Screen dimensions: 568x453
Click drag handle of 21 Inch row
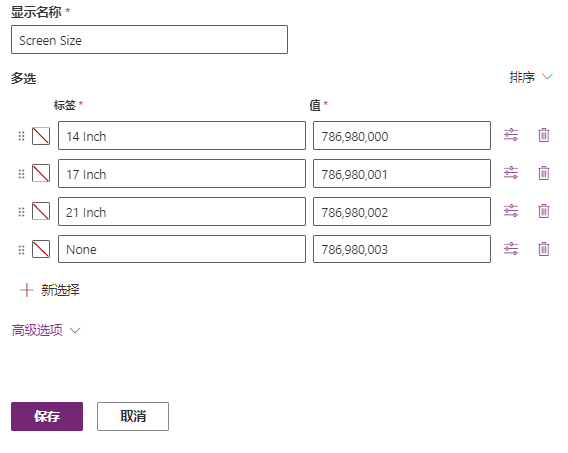21,212
